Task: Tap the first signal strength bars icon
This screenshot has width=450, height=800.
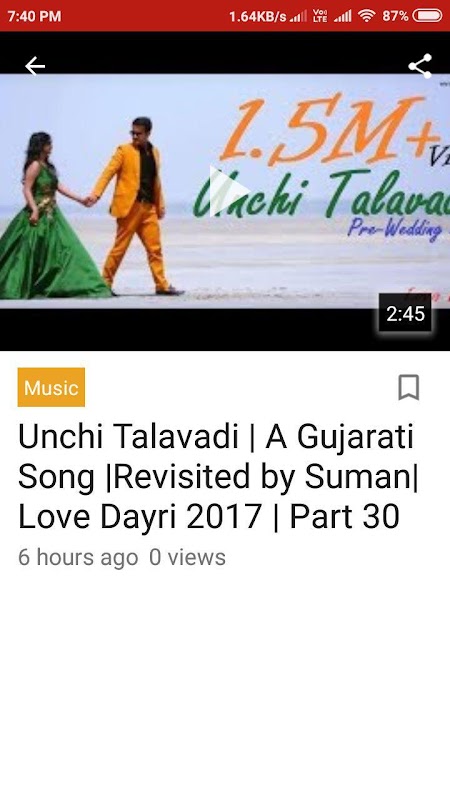Action: (298, 16)
